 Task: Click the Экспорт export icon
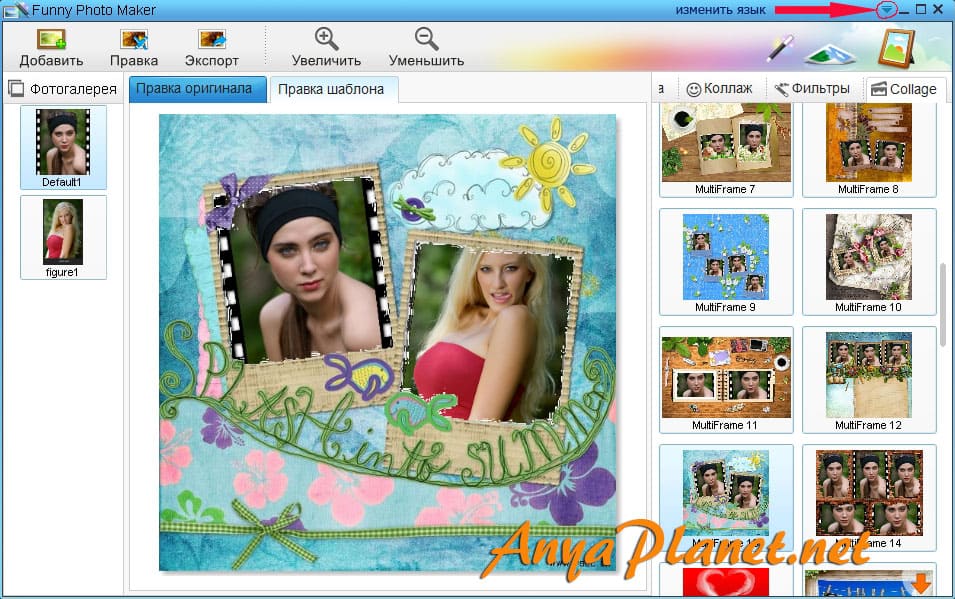[212, 40]
